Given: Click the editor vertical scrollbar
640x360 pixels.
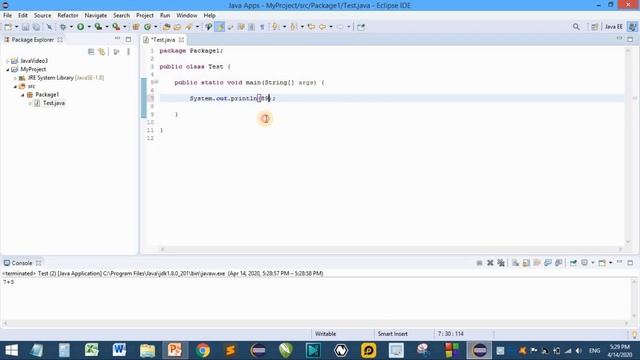Looking at the screenshot, I should [x=628, y=145].
